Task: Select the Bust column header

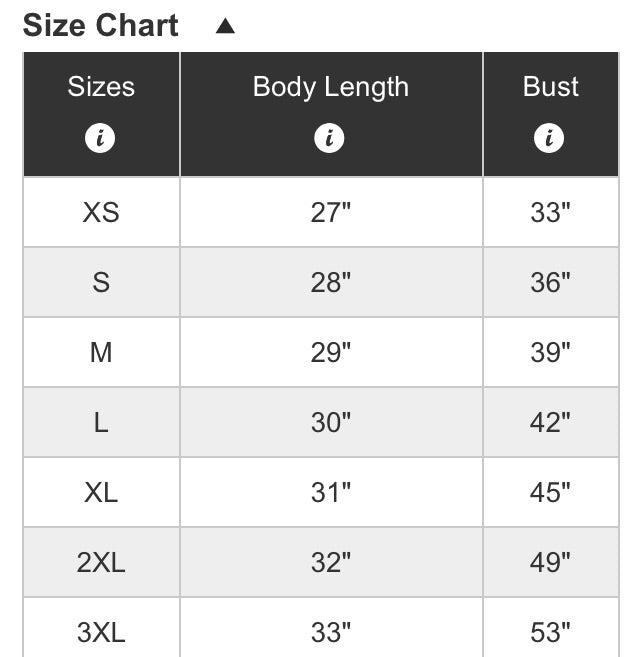Action: pos(551,114)
